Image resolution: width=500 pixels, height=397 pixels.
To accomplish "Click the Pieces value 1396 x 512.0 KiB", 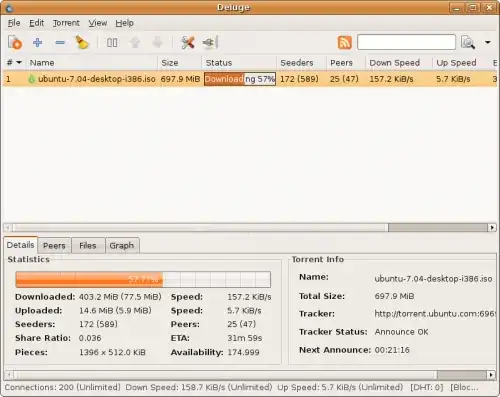I will pyautogui.click(x=112, y=352).
